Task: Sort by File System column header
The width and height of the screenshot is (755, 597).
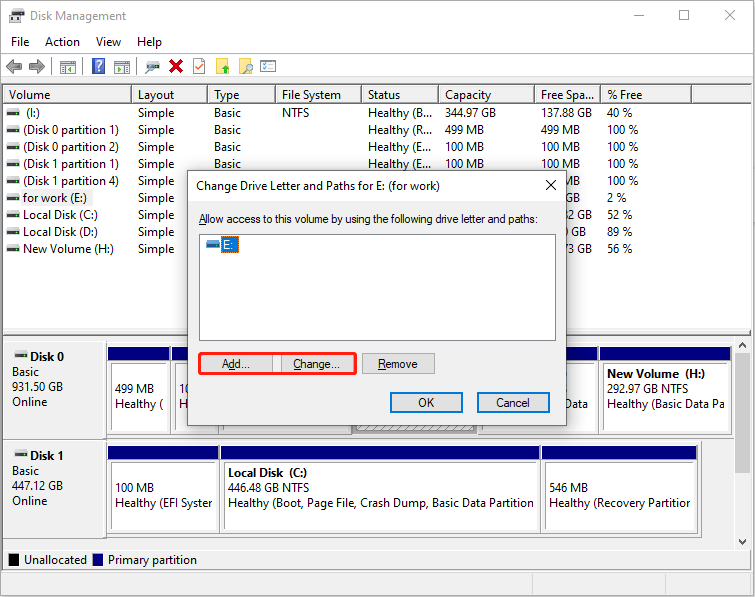Action: point(319,95)
